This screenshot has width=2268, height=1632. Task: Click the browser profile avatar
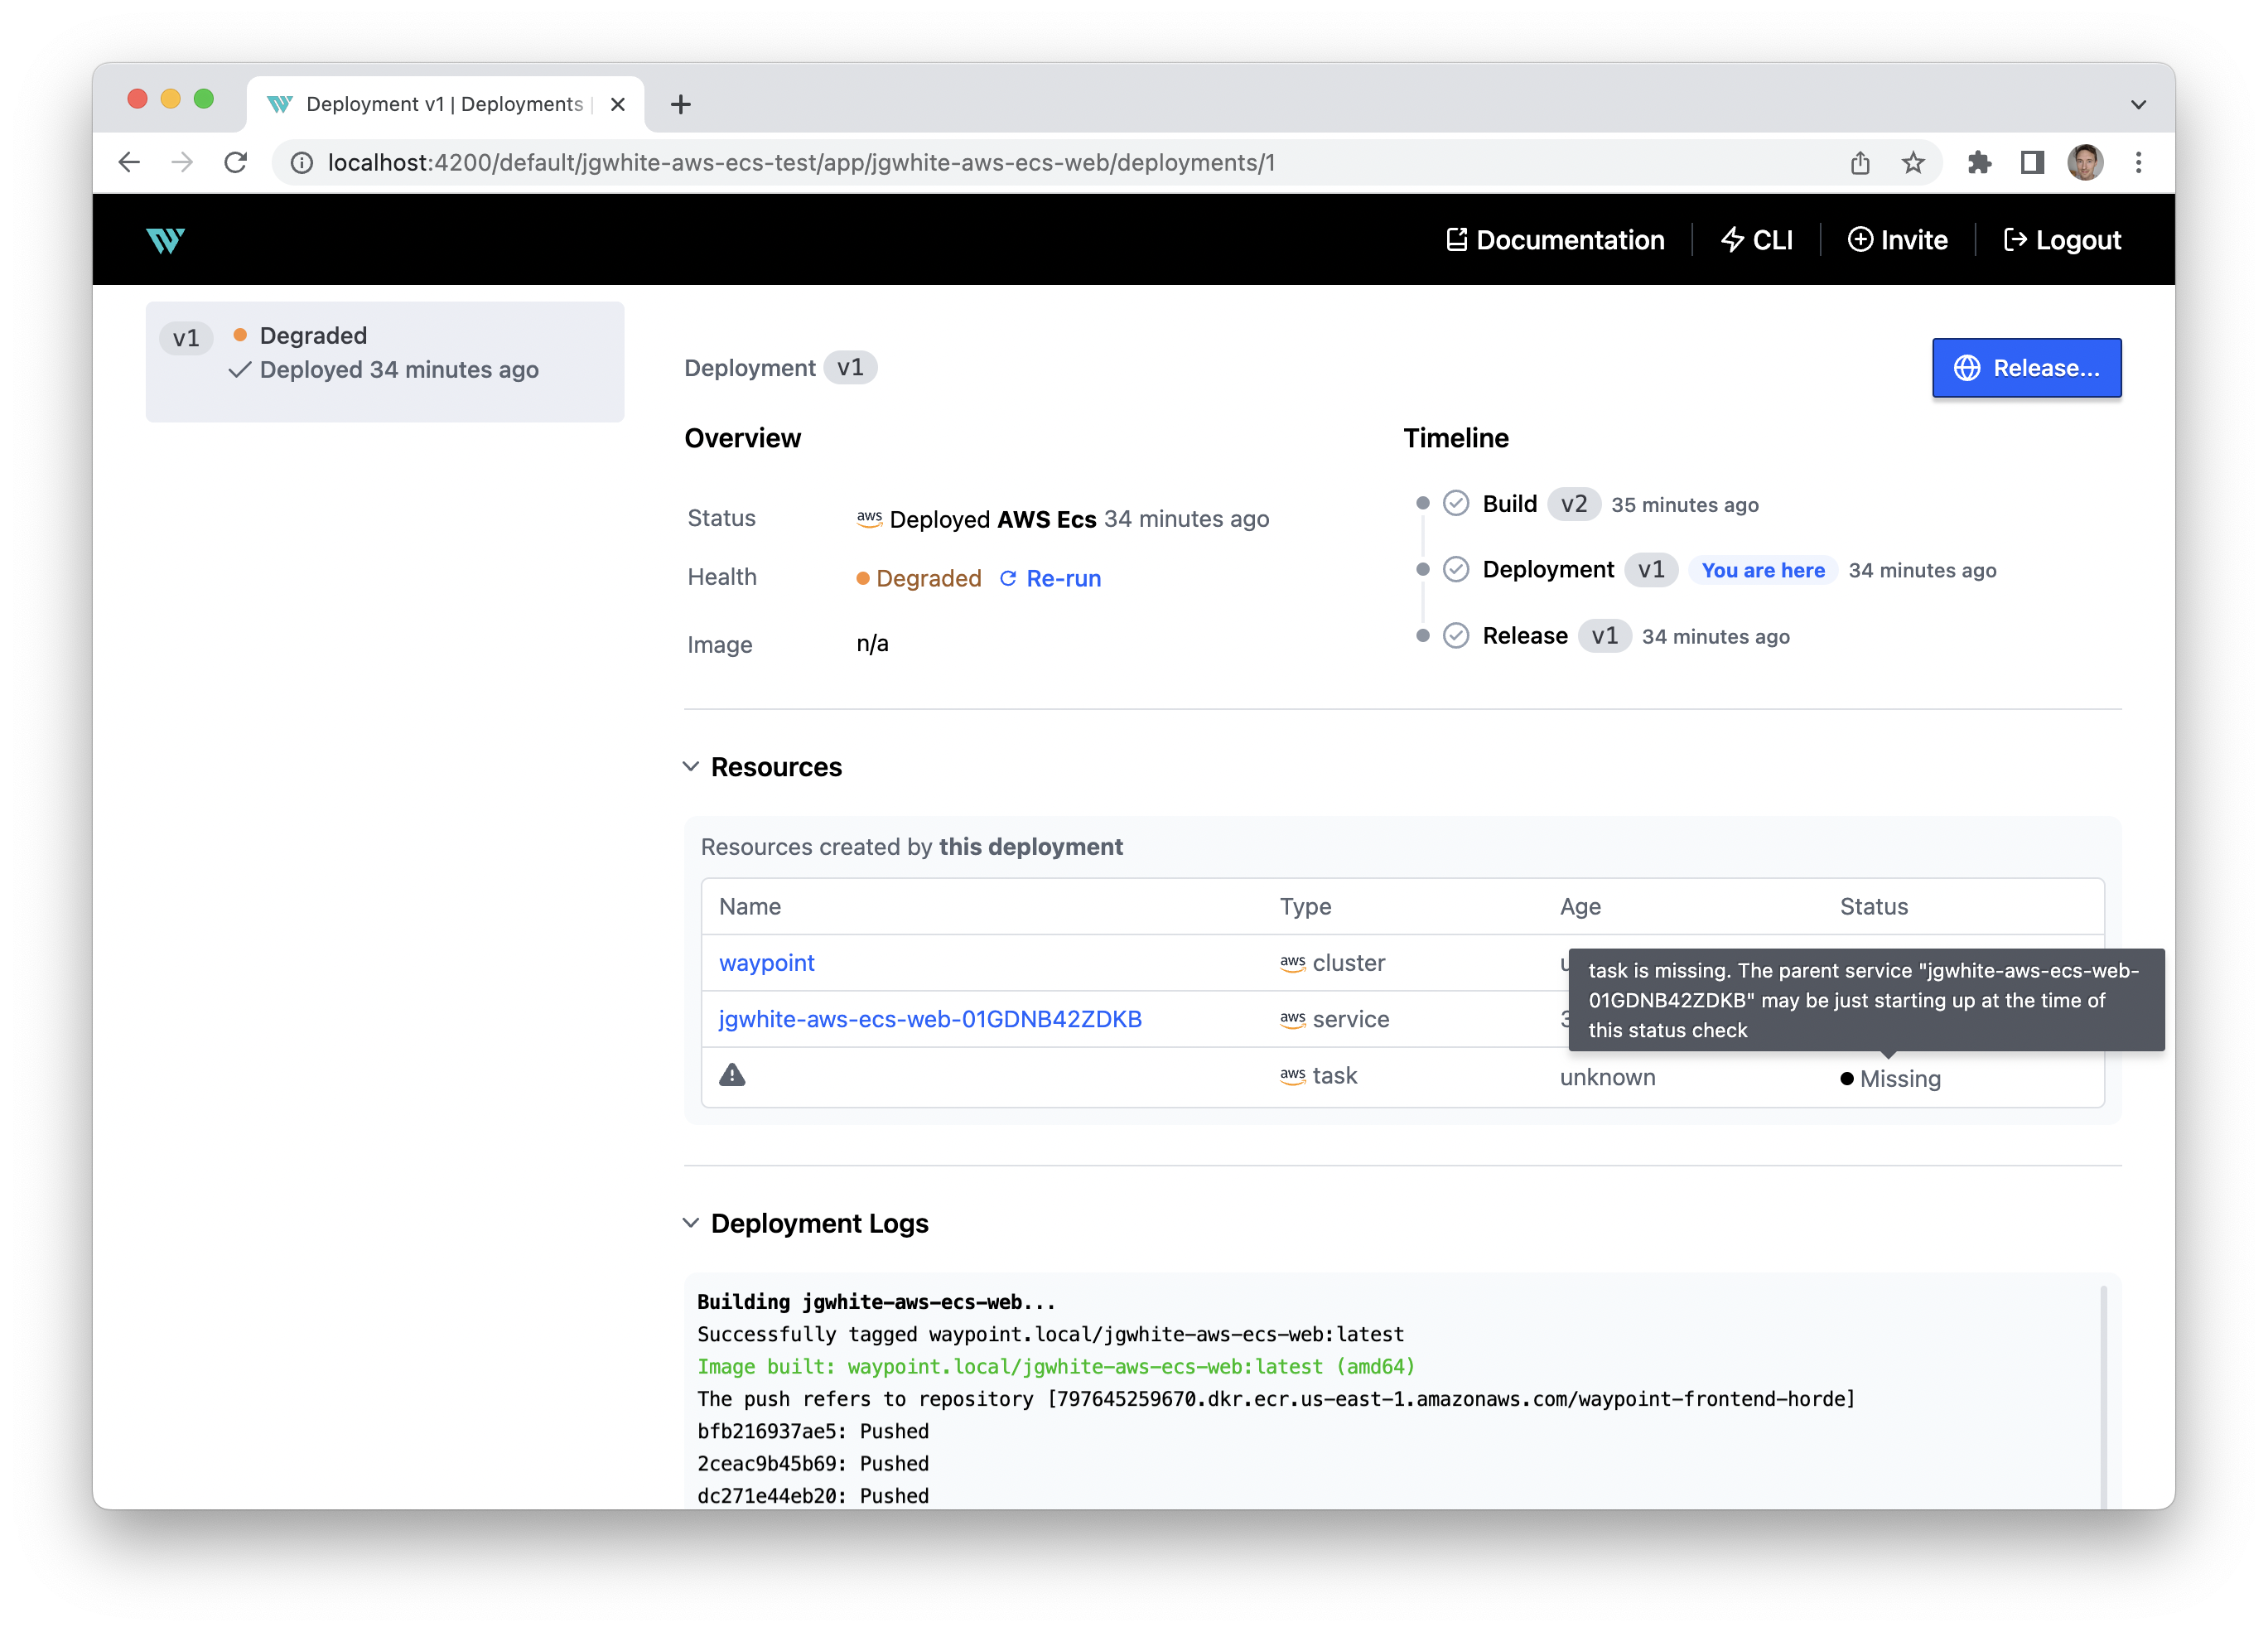point(2085,162)
